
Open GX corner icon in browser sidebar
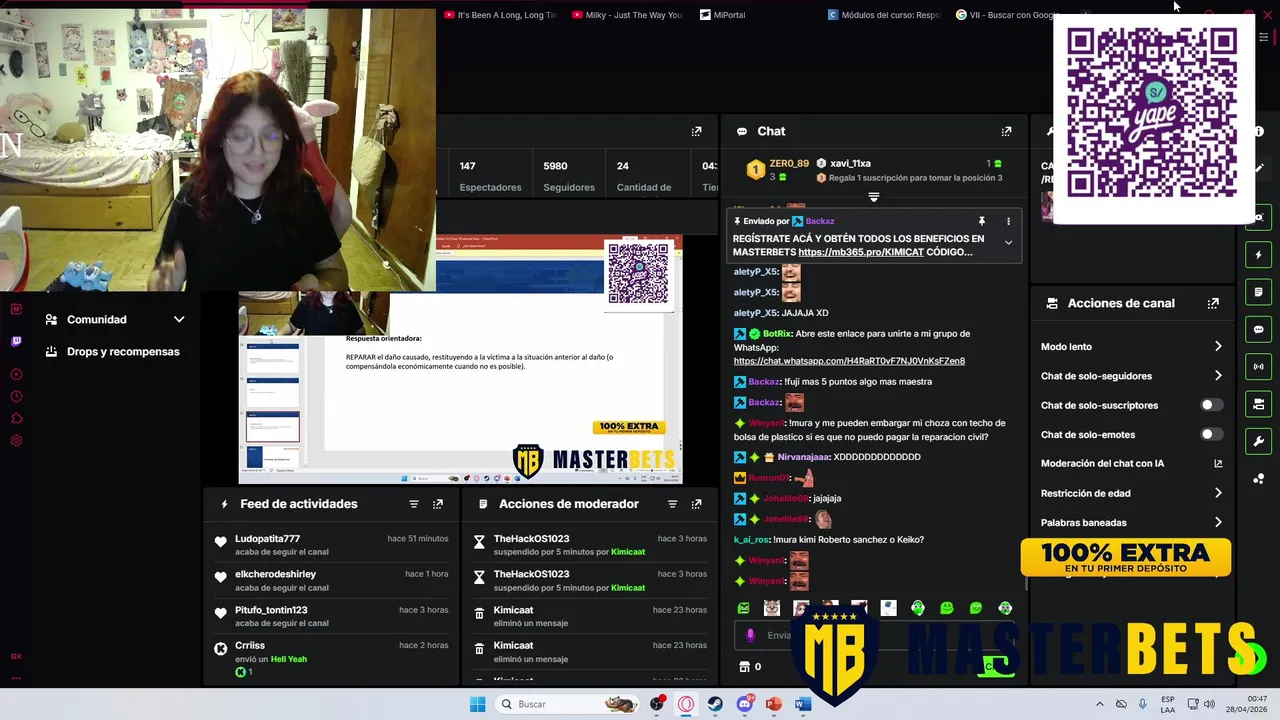click(x=16, y=656)
